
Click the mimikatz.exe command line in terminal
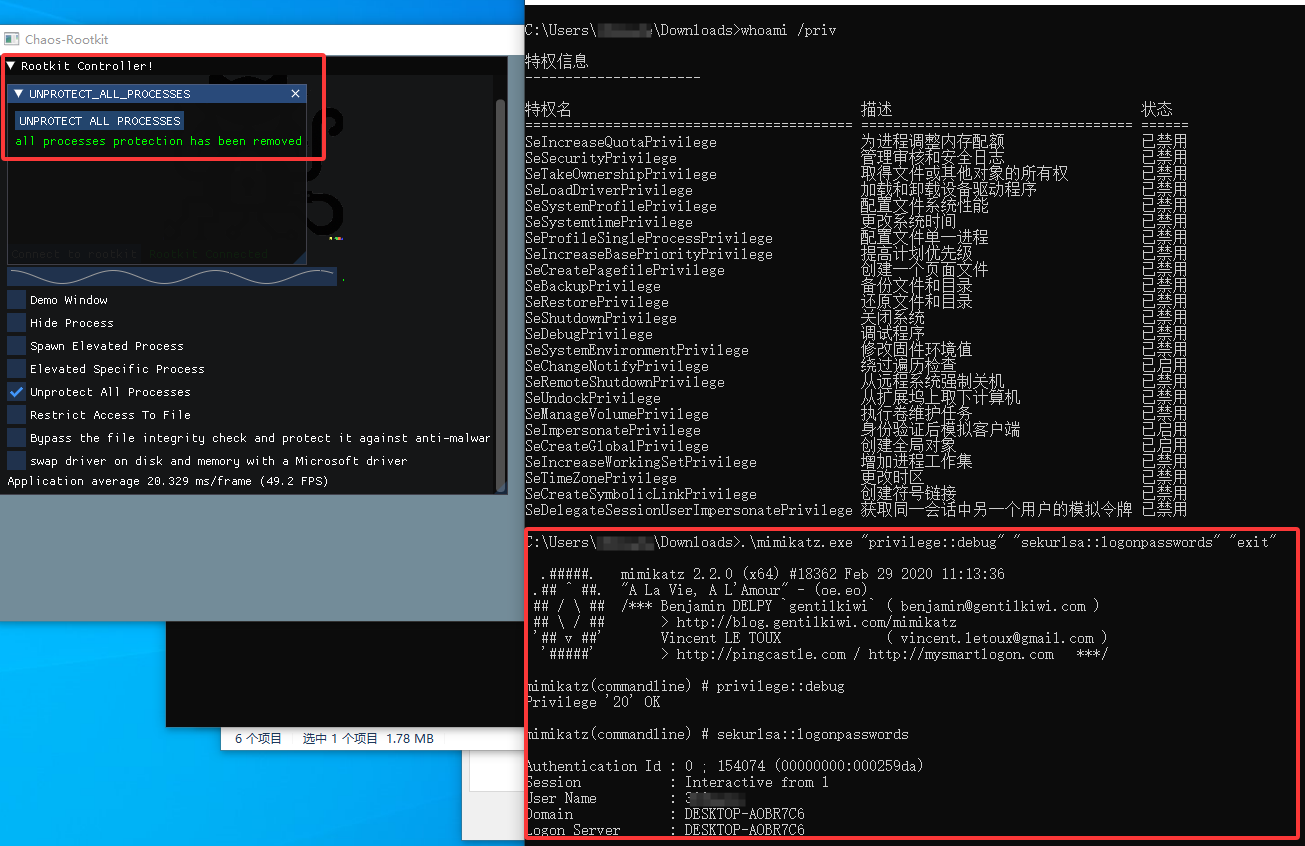(x=901, y=542)
